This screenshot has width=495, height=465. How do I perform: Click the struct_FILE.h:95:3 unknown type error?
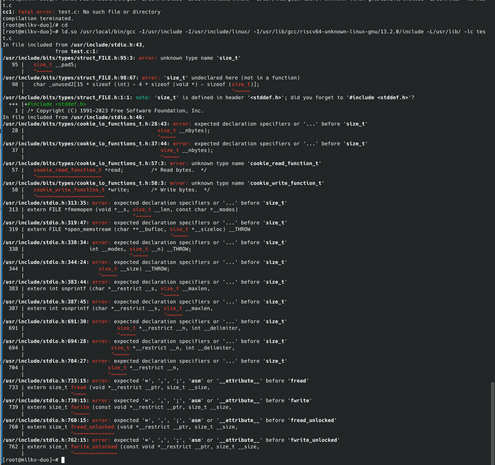[122, 58]
